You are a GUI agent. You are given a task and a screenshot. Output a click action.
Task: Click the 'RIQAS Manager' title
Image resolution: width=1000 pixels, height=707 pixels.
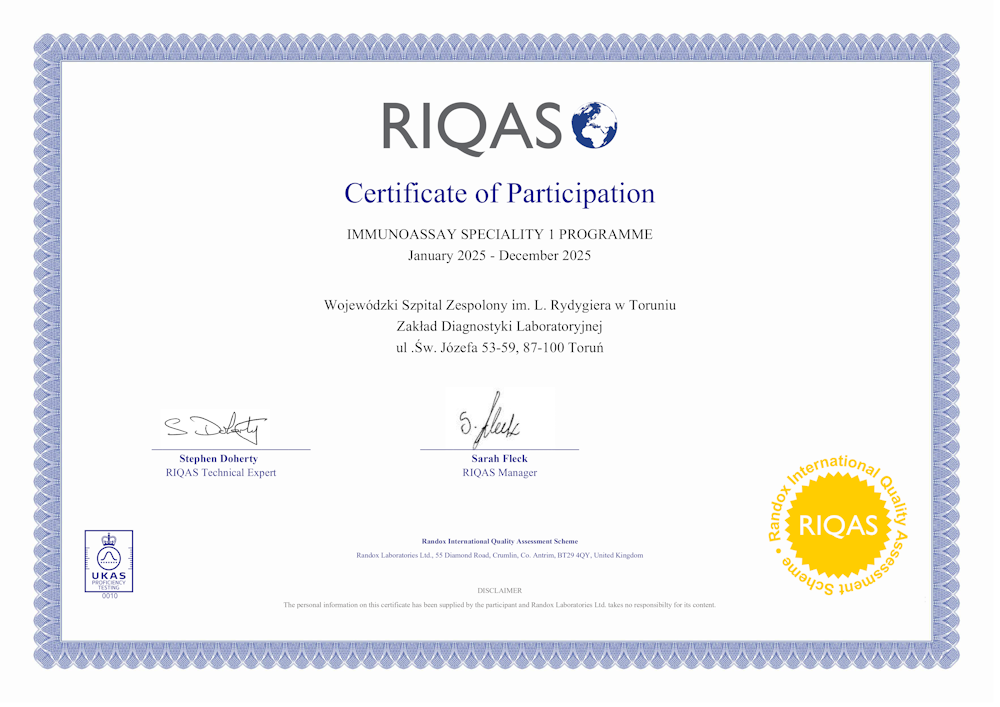tap(499, 473)
